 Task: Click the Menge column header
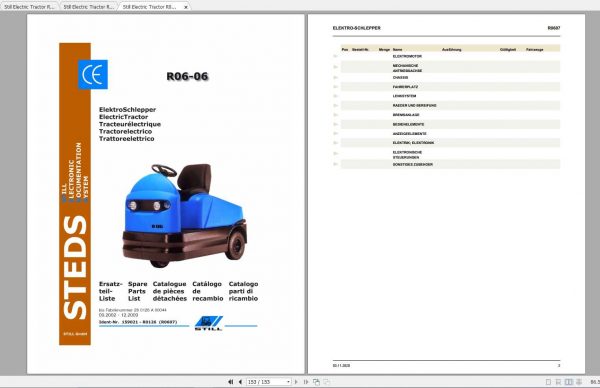point(384,49)
